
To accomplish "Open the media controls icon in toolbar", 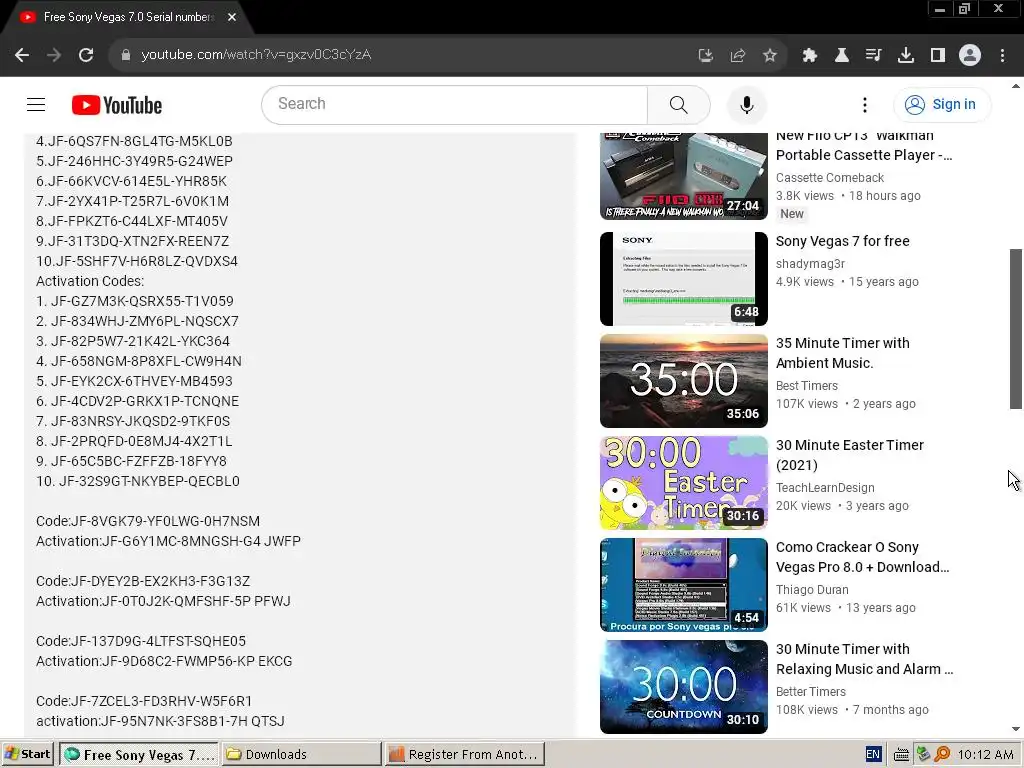I will pyautogui.click(x=874, y=56).
